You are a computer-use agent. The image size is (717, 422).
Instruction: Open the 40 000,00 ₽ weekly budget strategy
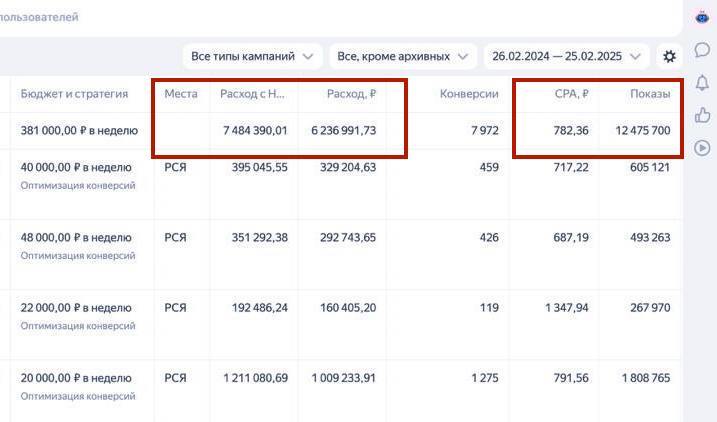(x=76, y=168)
